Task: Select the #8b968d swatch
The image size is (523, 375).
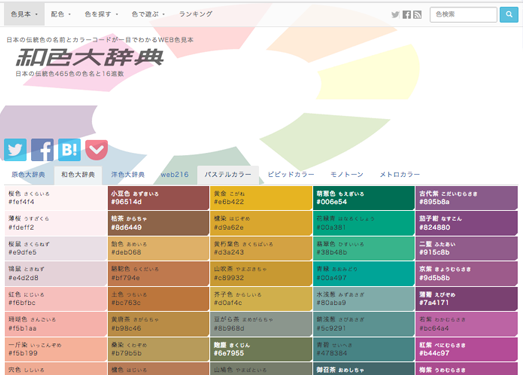Action: [261, 324]
